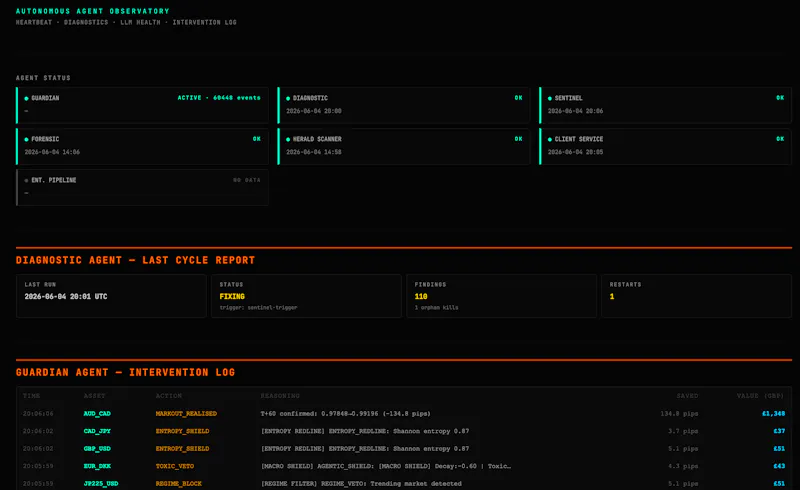Click the Diagnostic agent status dot
The image size is (800, 490).
[x=288, y=98]
